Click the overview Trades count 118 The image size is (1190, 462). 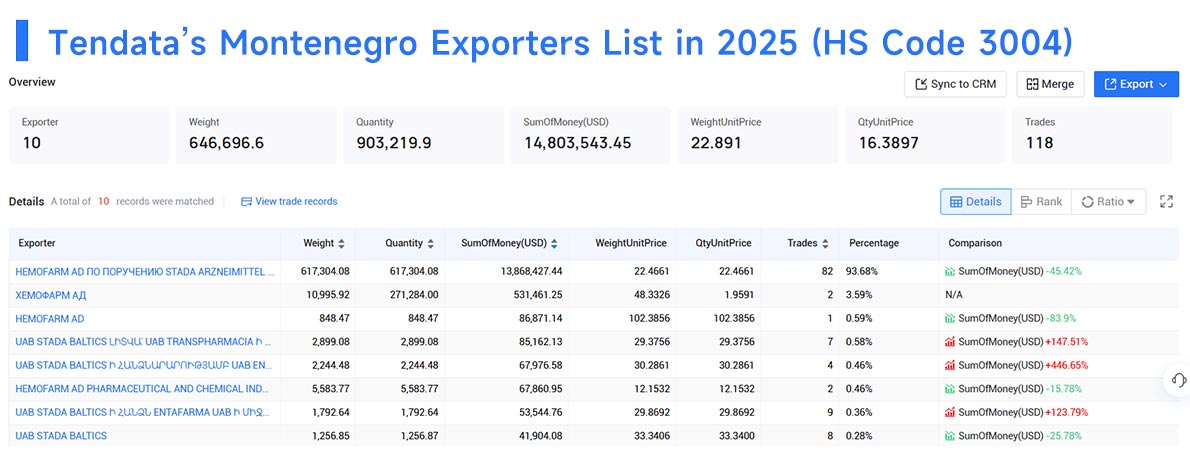pos(1039,143)
